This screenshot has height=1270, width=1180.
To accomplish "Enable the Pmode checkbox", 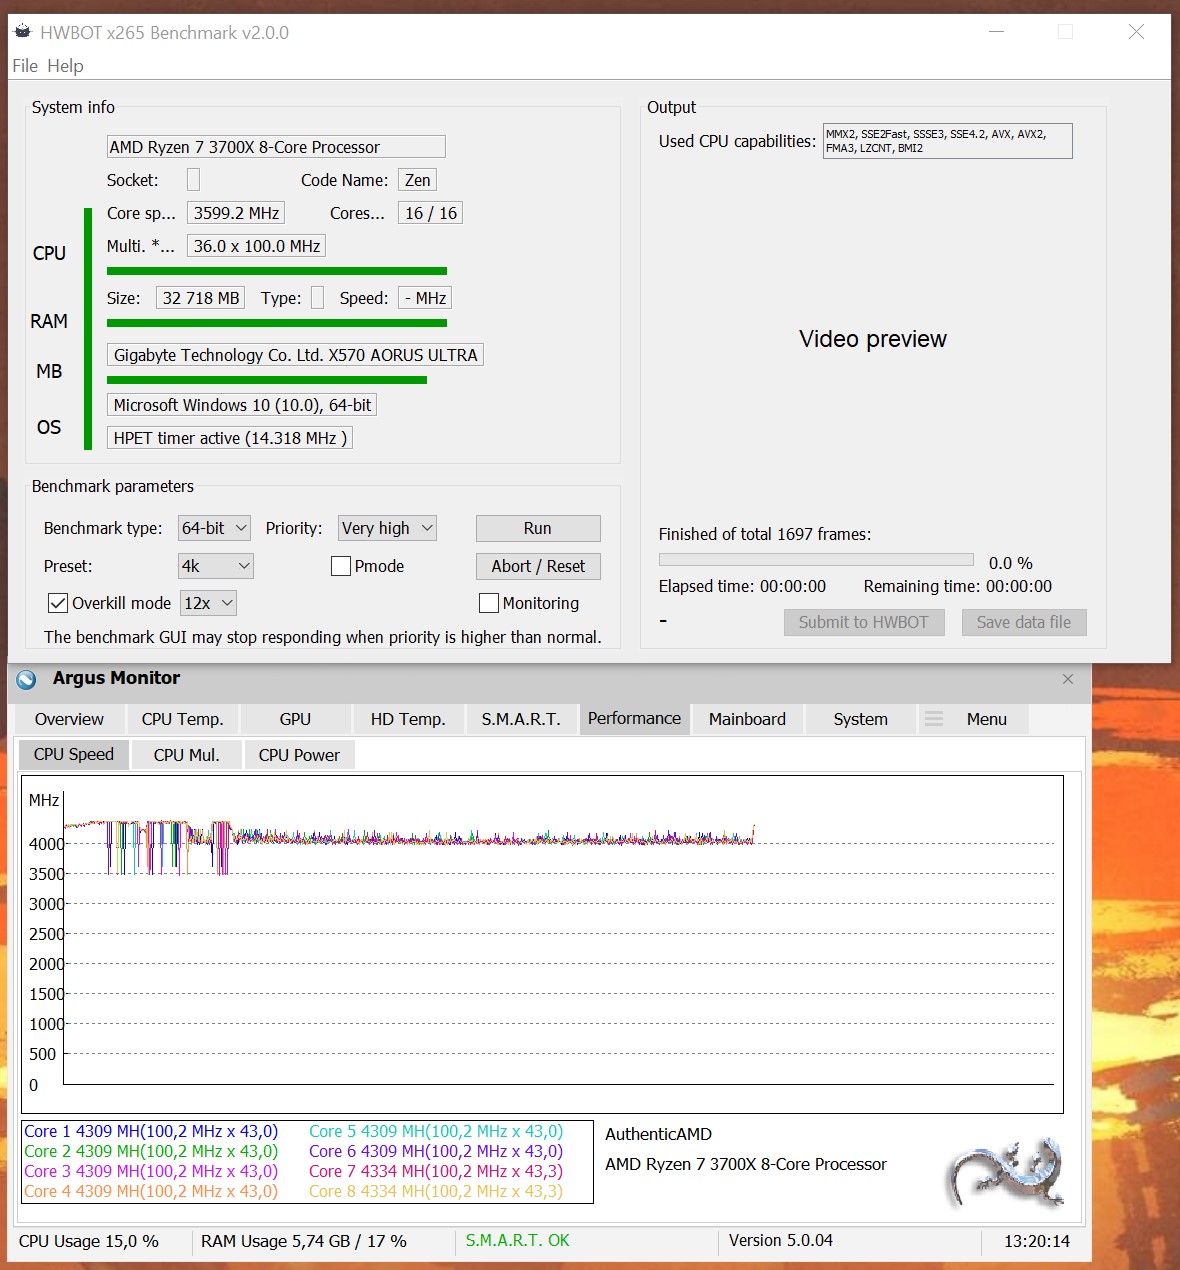I will point(341,566).
